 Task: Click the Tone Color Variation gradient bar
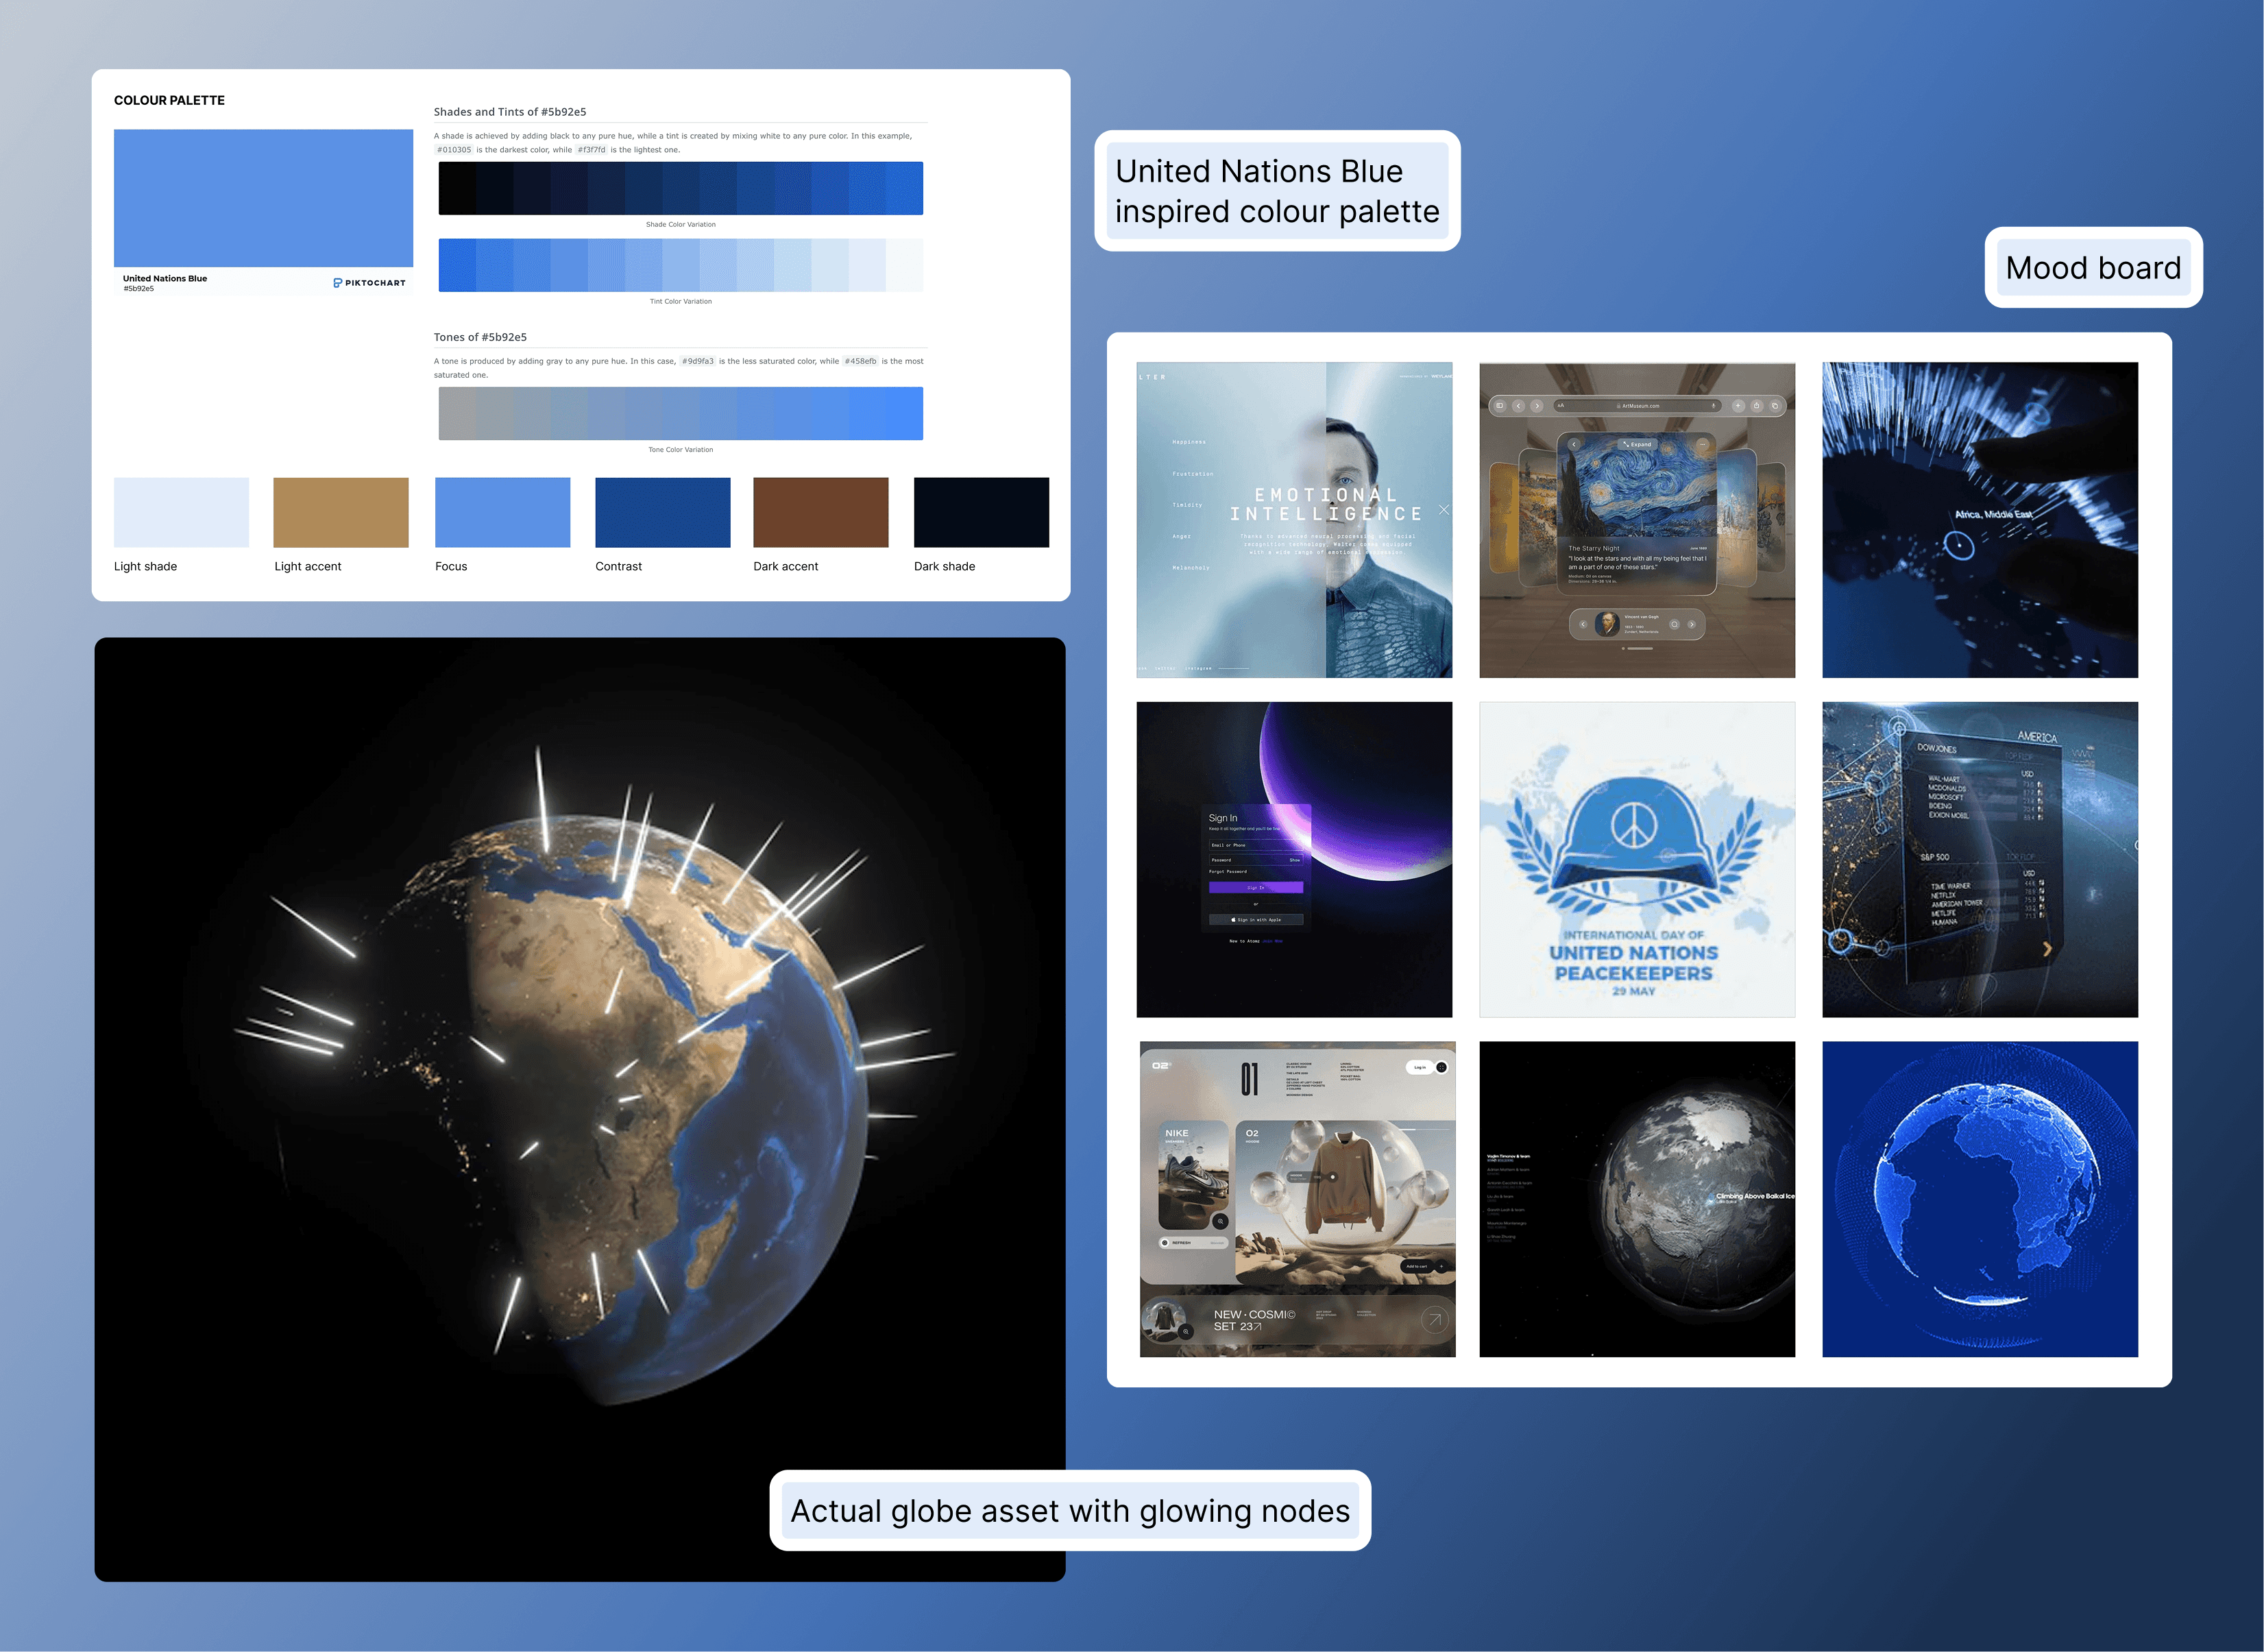[x=680, y=413]
